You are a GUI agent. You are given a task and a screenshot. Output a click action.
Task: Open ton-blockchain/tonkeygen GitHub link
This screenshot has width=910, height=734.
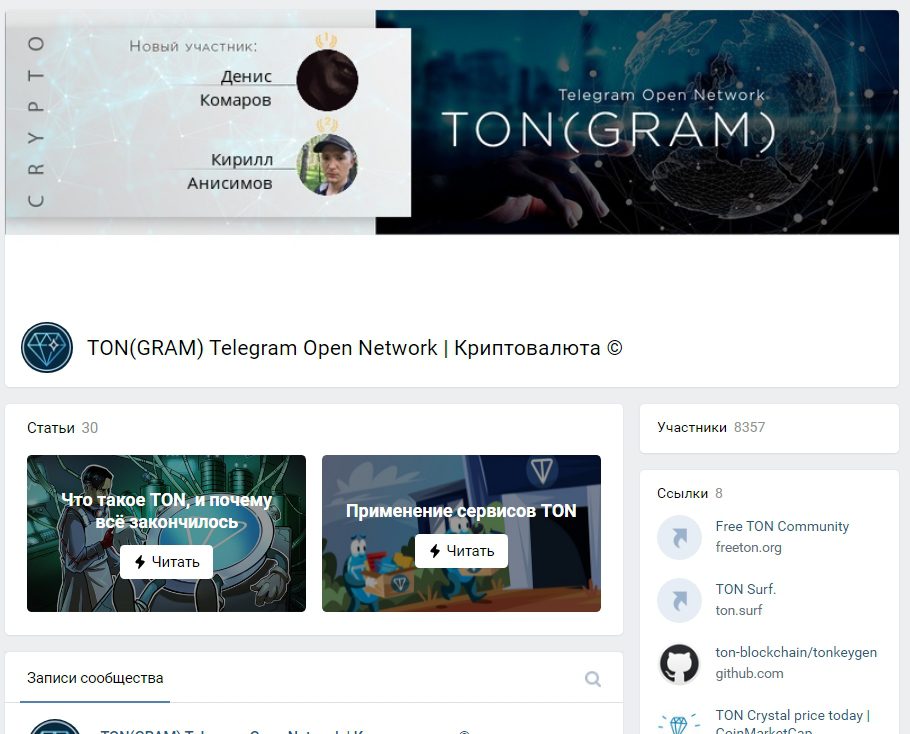[x=796, y=652]
